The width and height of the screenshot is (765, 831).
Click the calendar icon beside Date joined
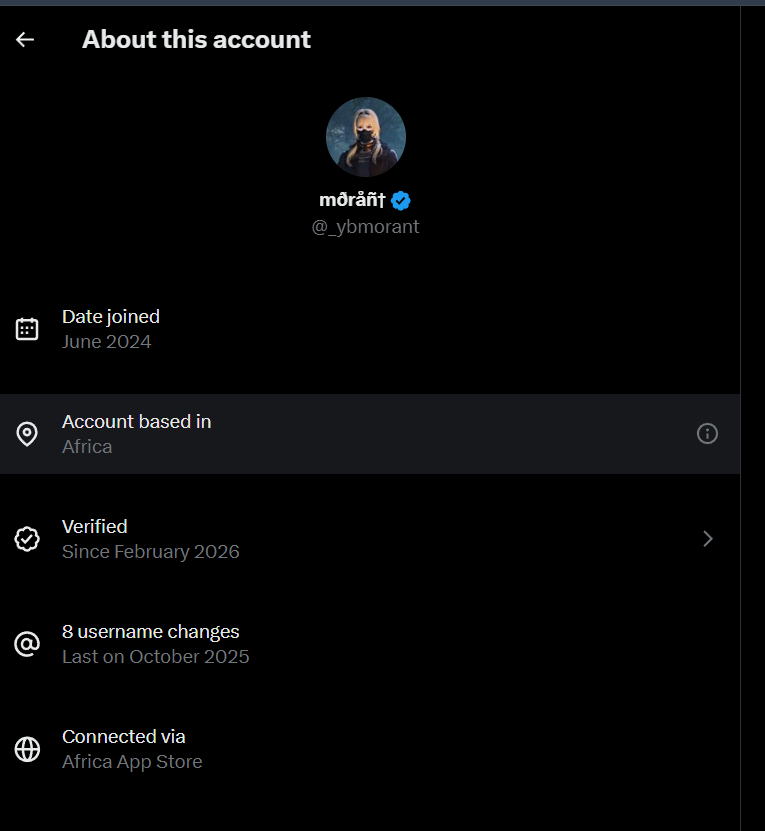pyautogui.click(x=27, y=329)
